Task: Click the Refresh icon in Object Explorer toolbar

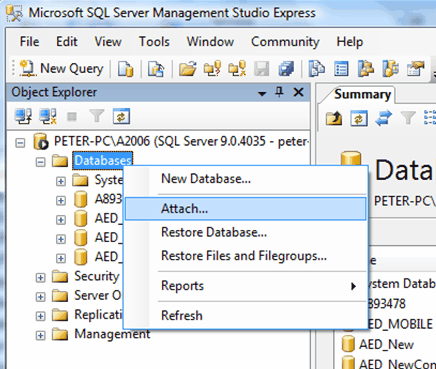Action: (121, 117)
